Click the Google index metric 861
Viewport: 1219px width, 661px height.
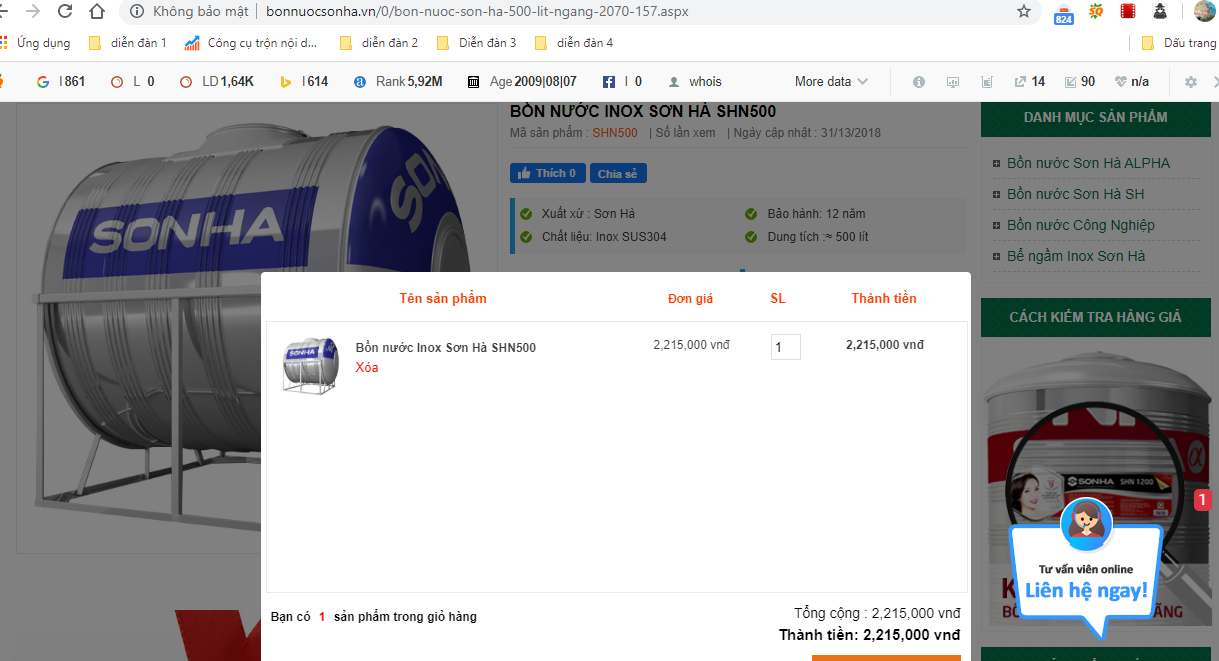pyautogui.click(x=61, y=82)
